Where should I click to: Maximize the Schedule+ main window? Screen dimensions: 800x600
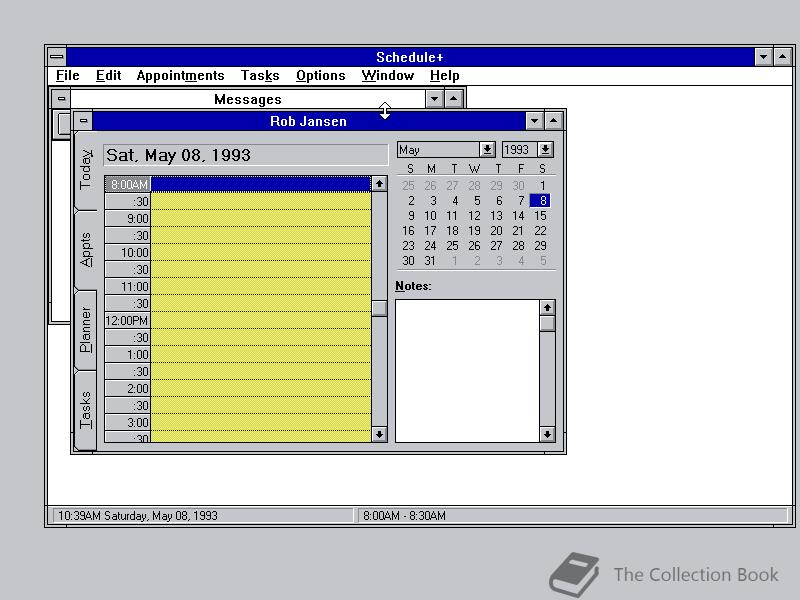point(783,57)
